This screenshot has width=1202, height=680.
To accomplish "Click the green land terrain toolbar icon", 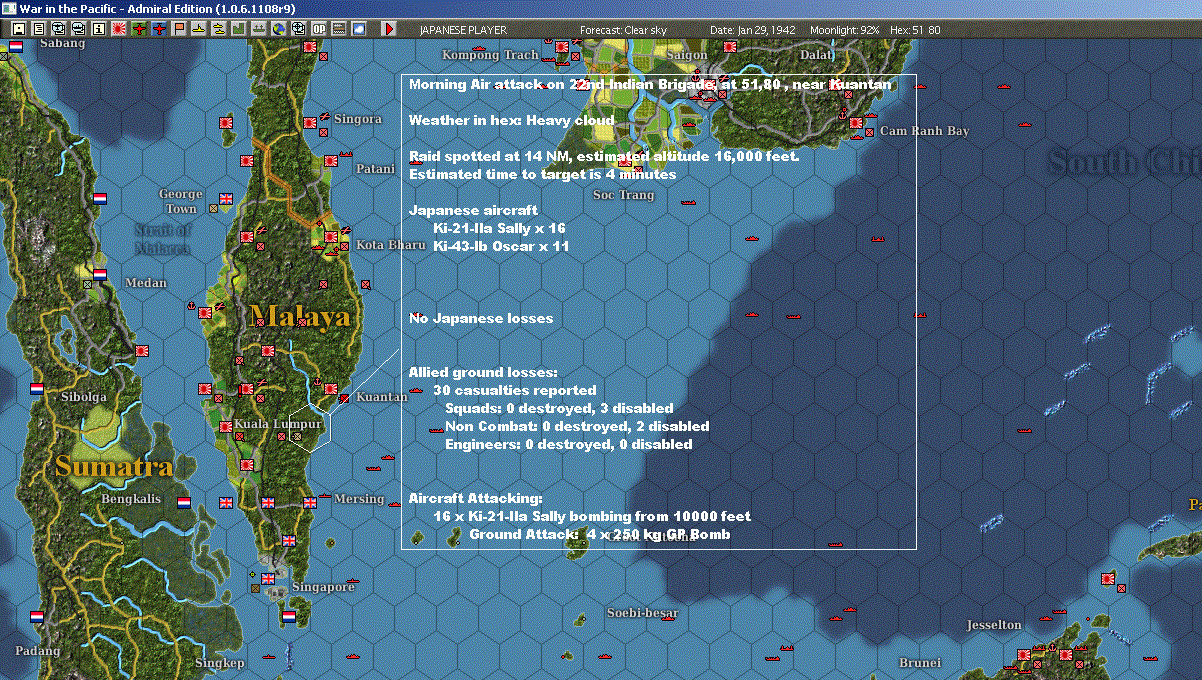I will (x=240, y=29).
